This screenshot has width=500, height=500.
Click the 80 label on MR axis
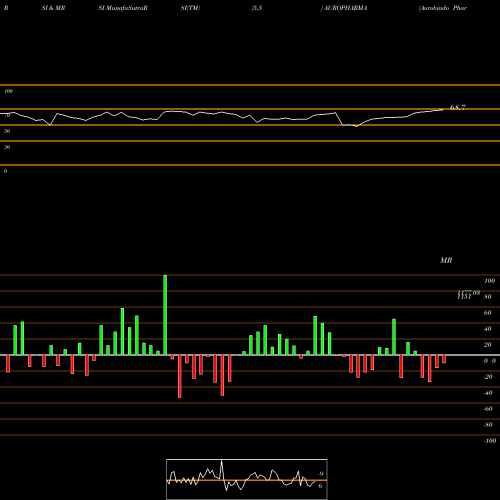(488, 297)
